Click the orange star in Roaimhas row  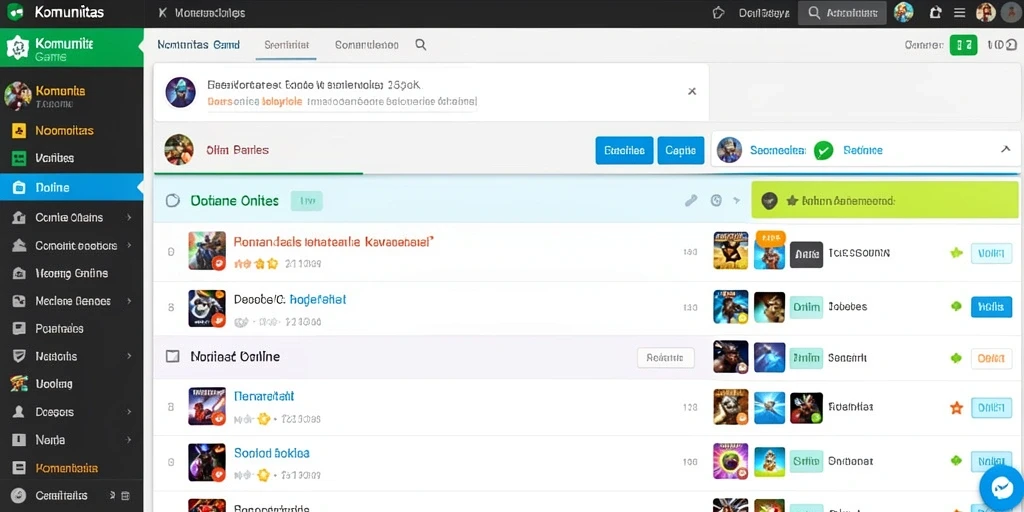pyautogui.click(x=956, y=408)
